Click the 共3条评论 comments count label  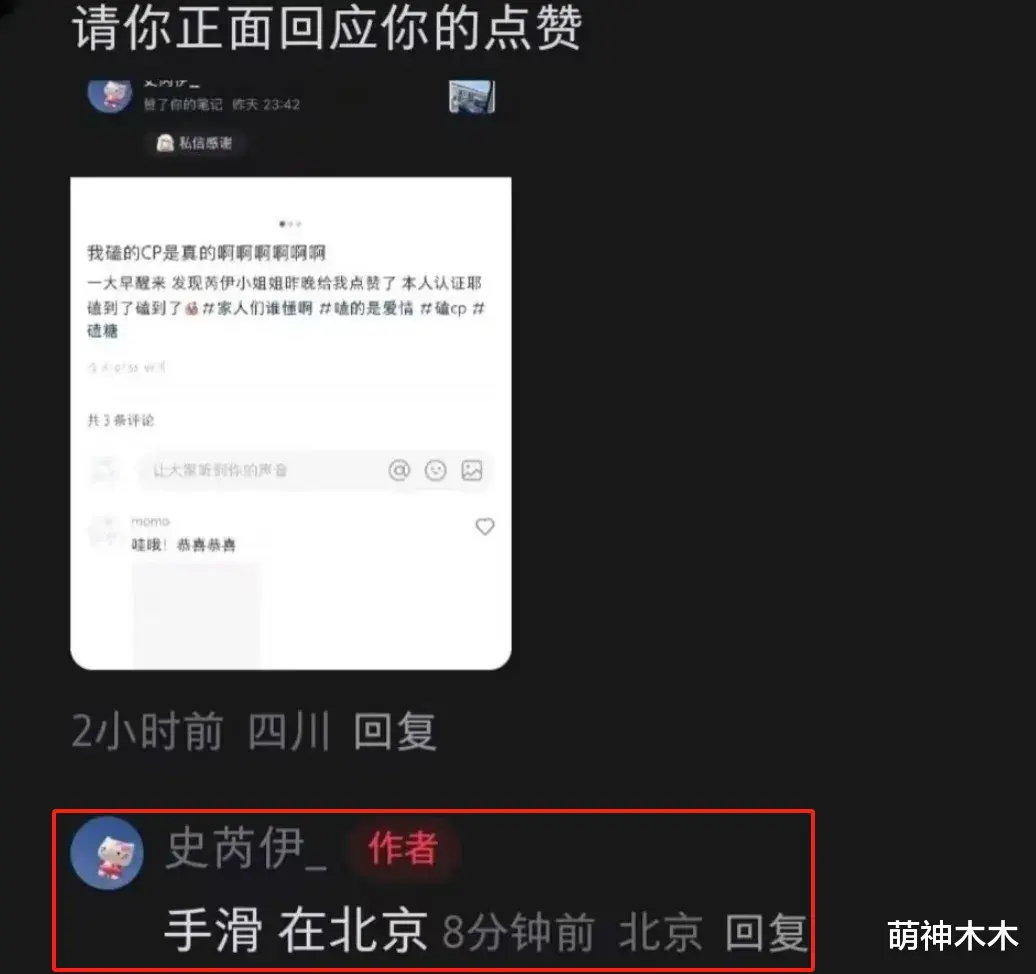120,420
